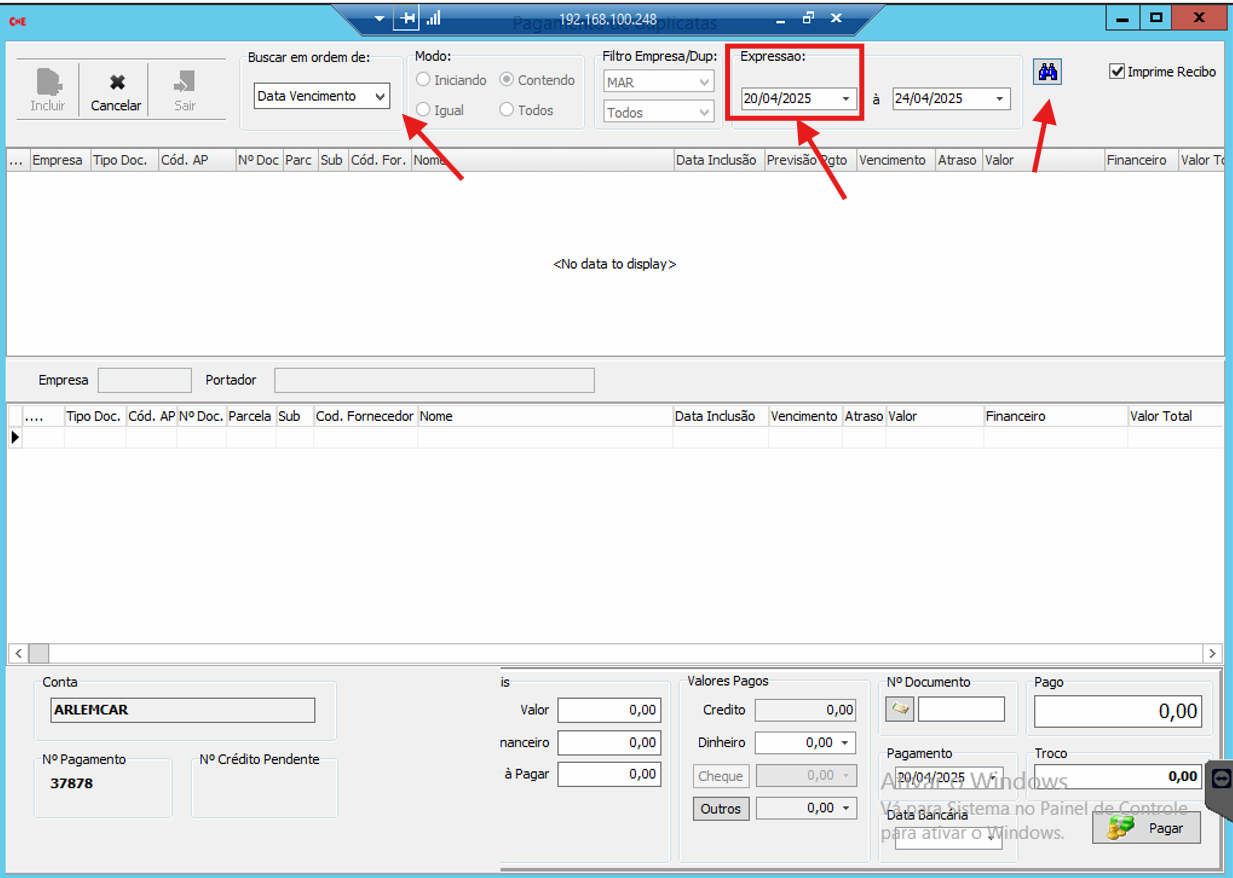This screenshot has width=1233, height=878.
Task: Click the Outros payment button
Action: coord(720,808)
